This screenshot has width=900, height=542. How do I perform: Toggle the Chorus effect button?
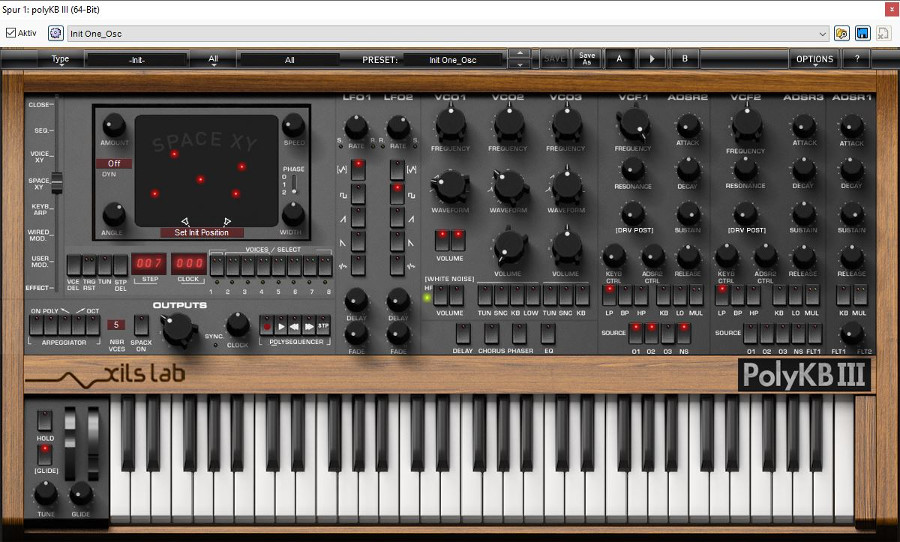pyautogui.click(x=491, y=334)
